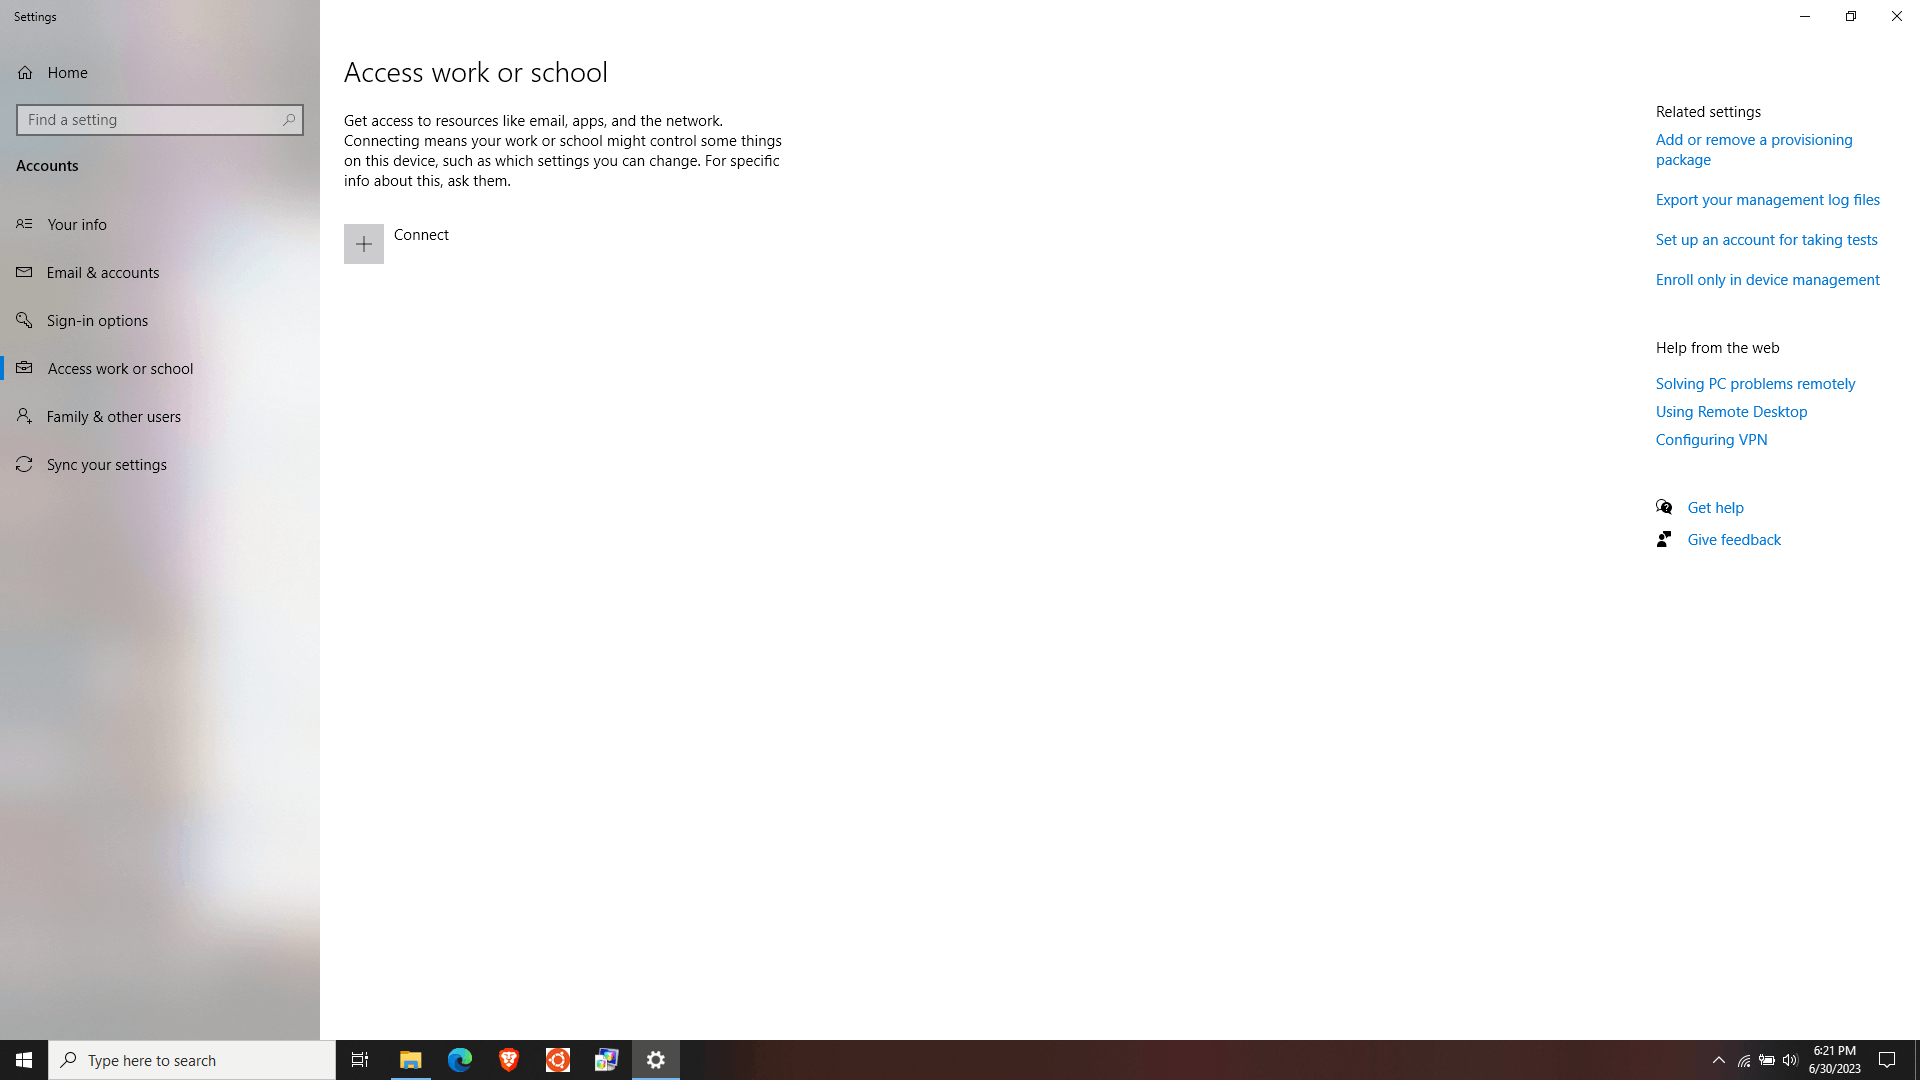This screenshot has height=1080, width=1920.
Task: Open Using Remote Desktop help page
Action: point(1731,410)
